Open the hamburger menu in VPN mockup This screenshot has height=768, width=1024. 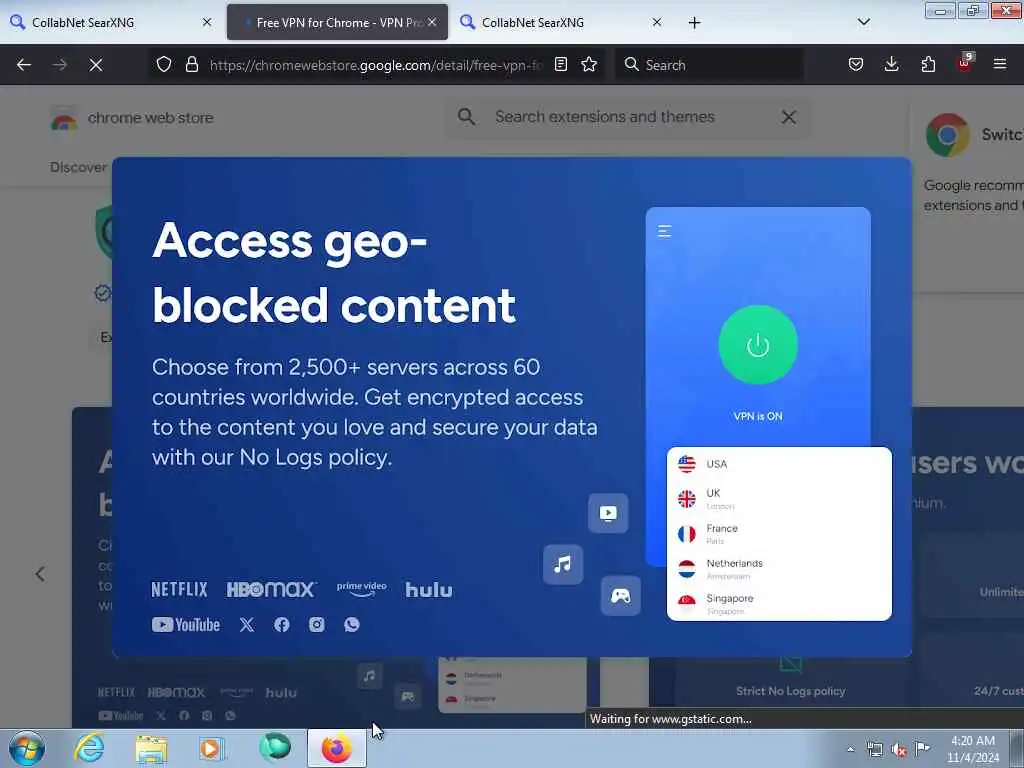pyautogui.click(x=664, y=231)
